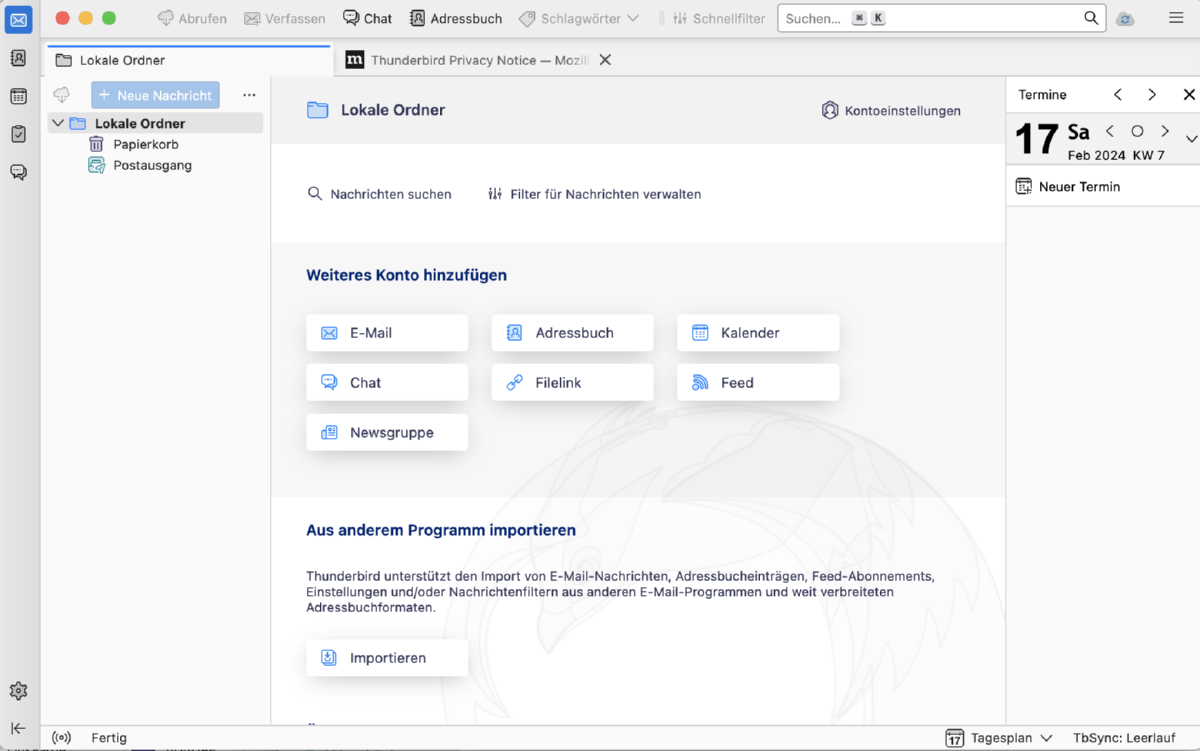Click the online status icon in status bar
The width and height of the screenshot is (1200, 751).
(x=61, y=738)
